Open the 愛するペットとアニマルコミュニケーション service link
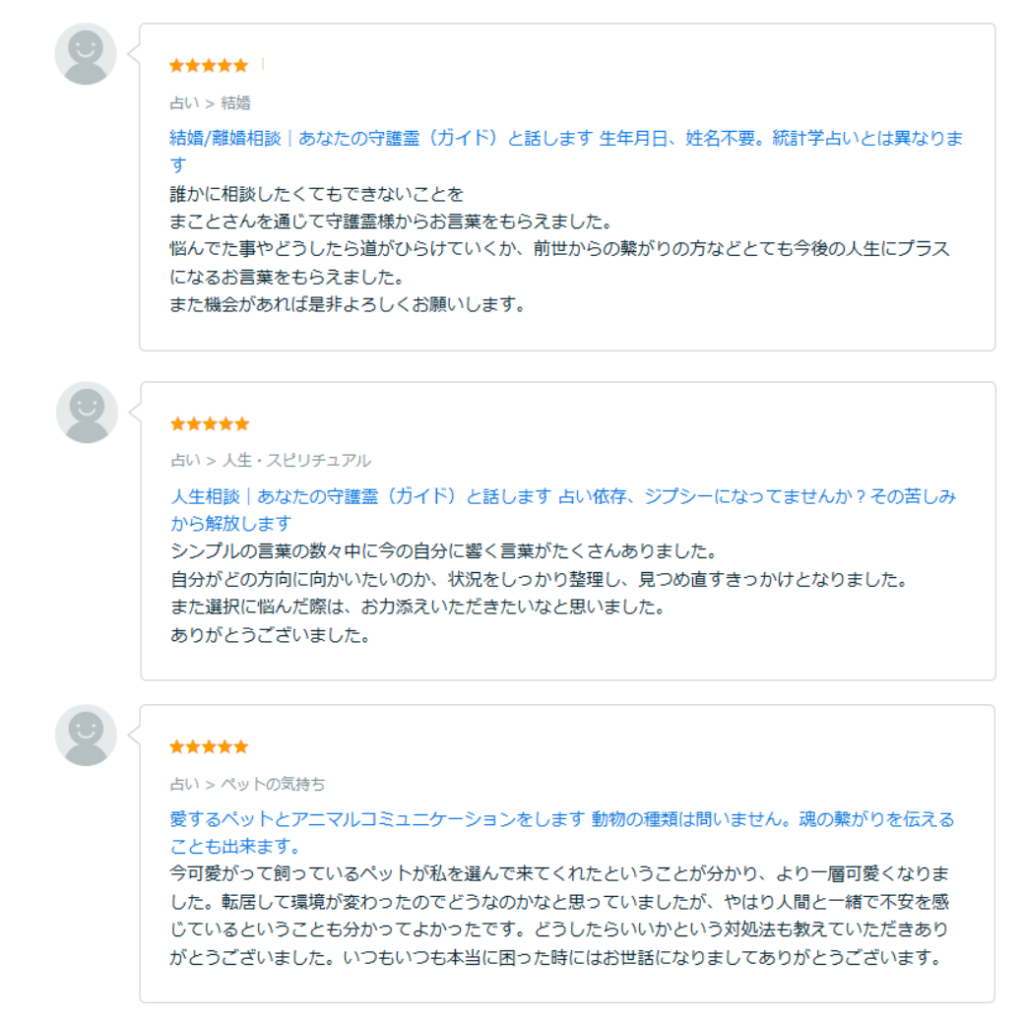 (562, 832)
